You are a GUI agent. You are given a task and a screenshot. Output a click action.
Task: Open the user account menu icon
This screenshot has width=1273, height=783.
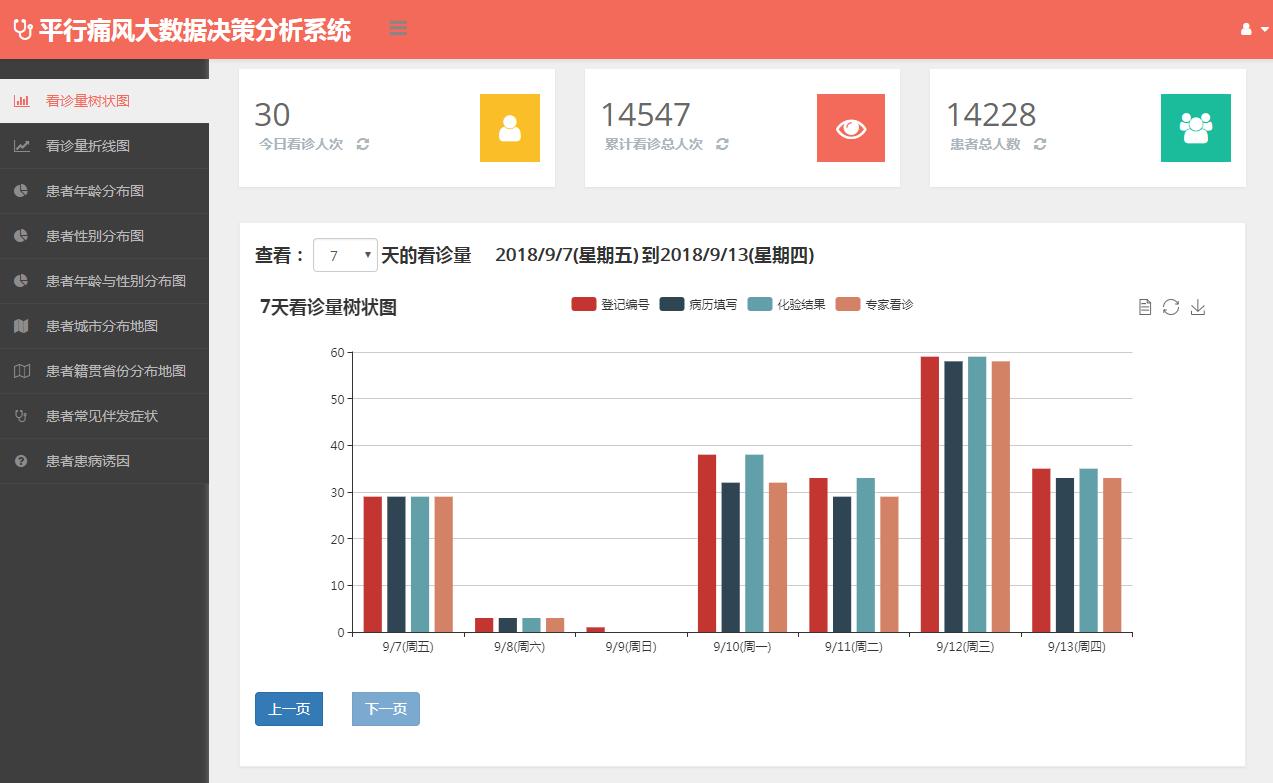click(1253, 30)
